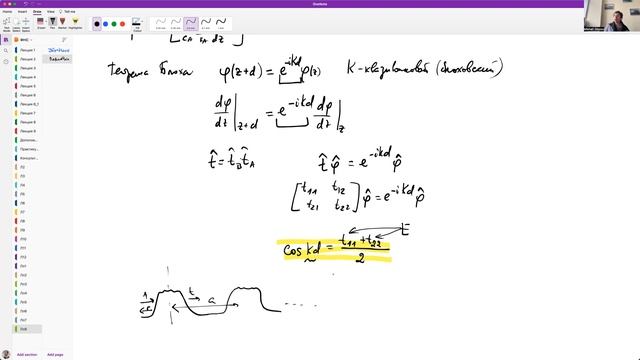Click Add page
This screenshot has width=640, height=360.
coord(55,355)
